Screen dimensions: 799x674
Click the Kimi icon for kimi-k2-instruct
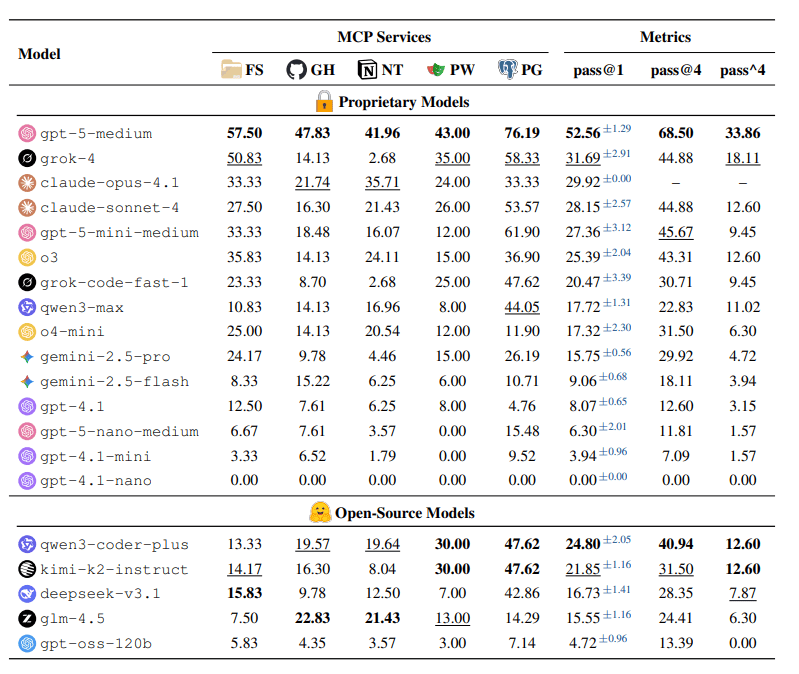click(27, 569)
